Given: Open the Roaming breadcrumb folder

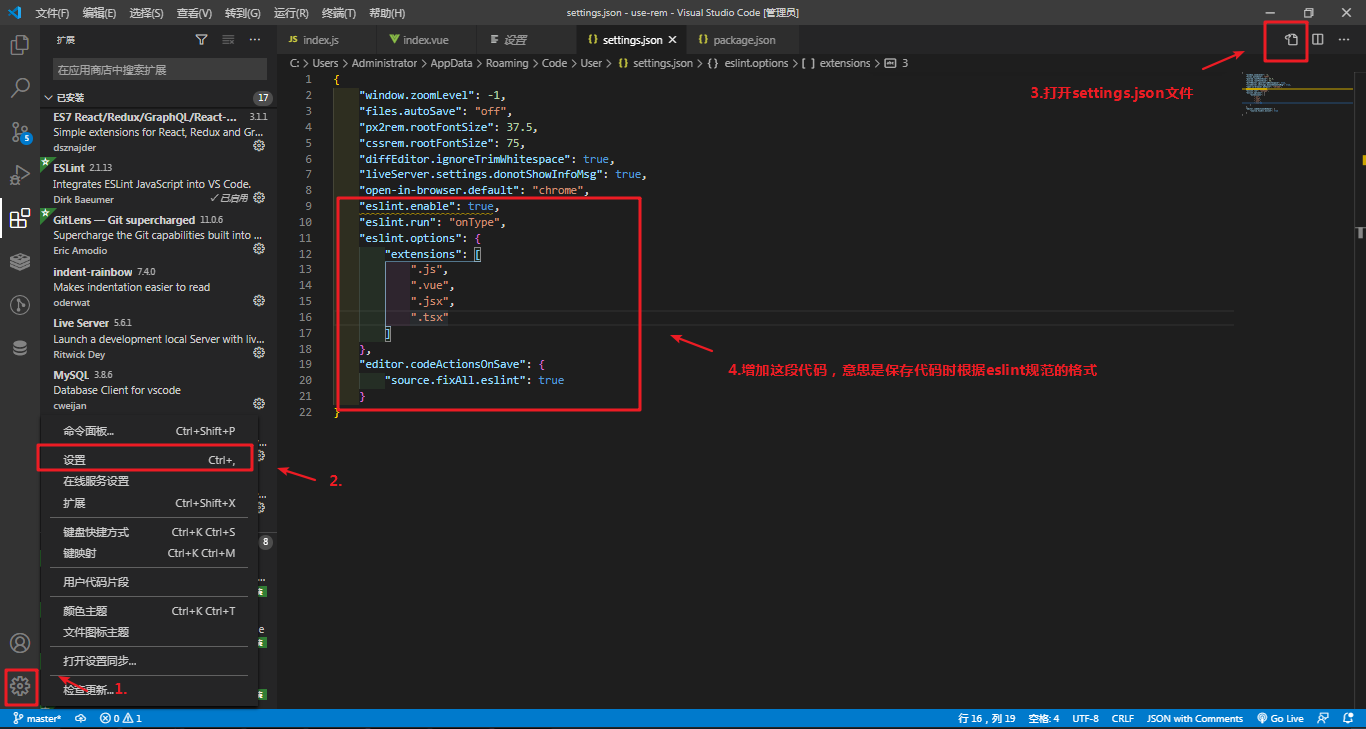Looking at the screenshot, I should tap(507, 63).
